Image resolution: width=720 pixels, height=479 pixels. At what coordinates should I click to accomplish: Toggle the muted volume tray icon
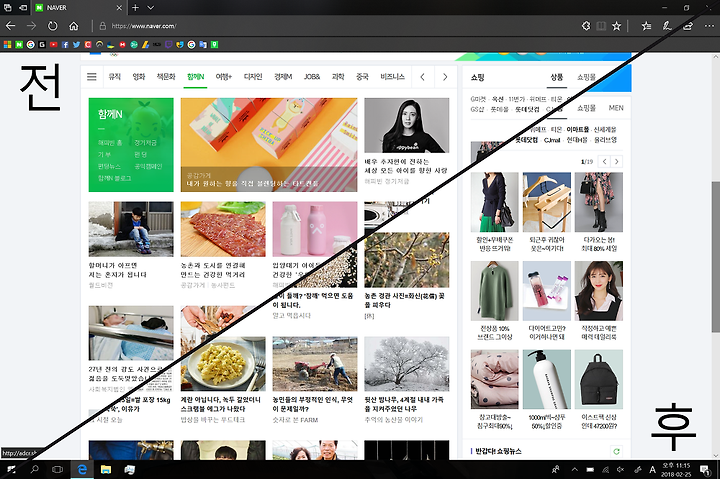(620, 469)
